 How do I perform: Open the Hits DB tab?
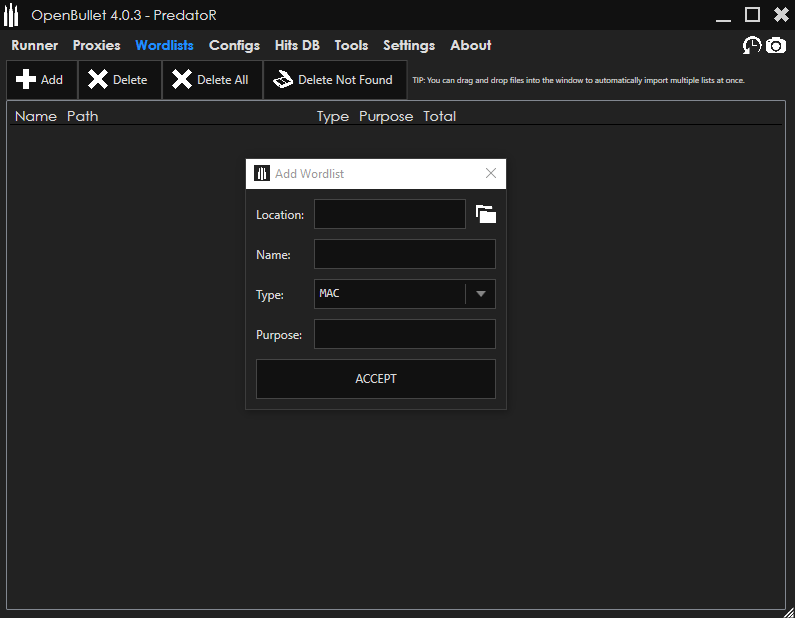297,45
